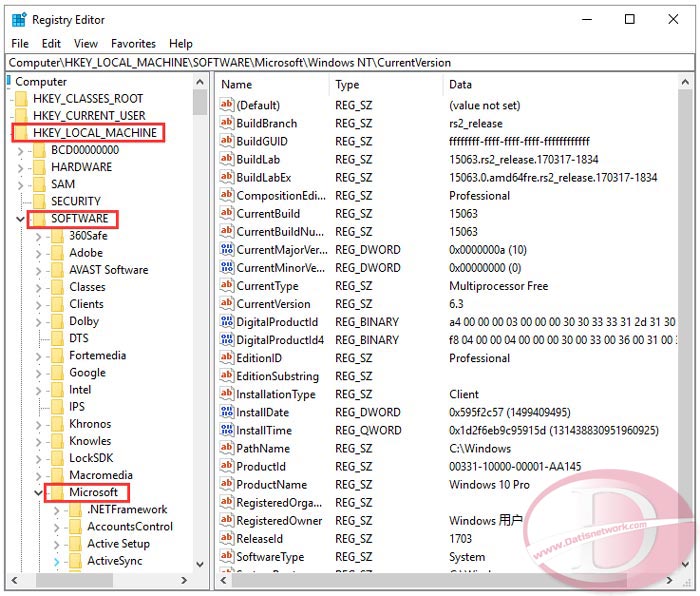Click values pane scroll up arrow
The height and width of the screenshot is (596, 700).
point(685,82)
